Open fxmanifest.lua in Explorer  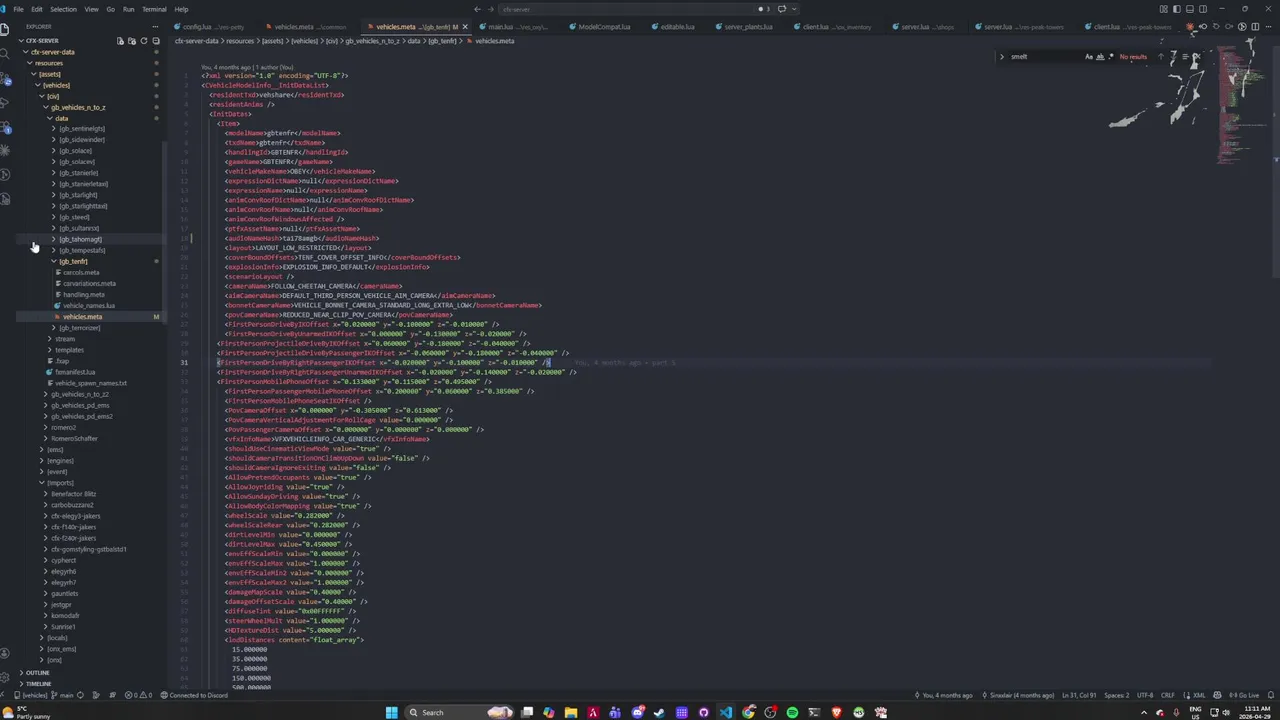[x=75, y=372]
